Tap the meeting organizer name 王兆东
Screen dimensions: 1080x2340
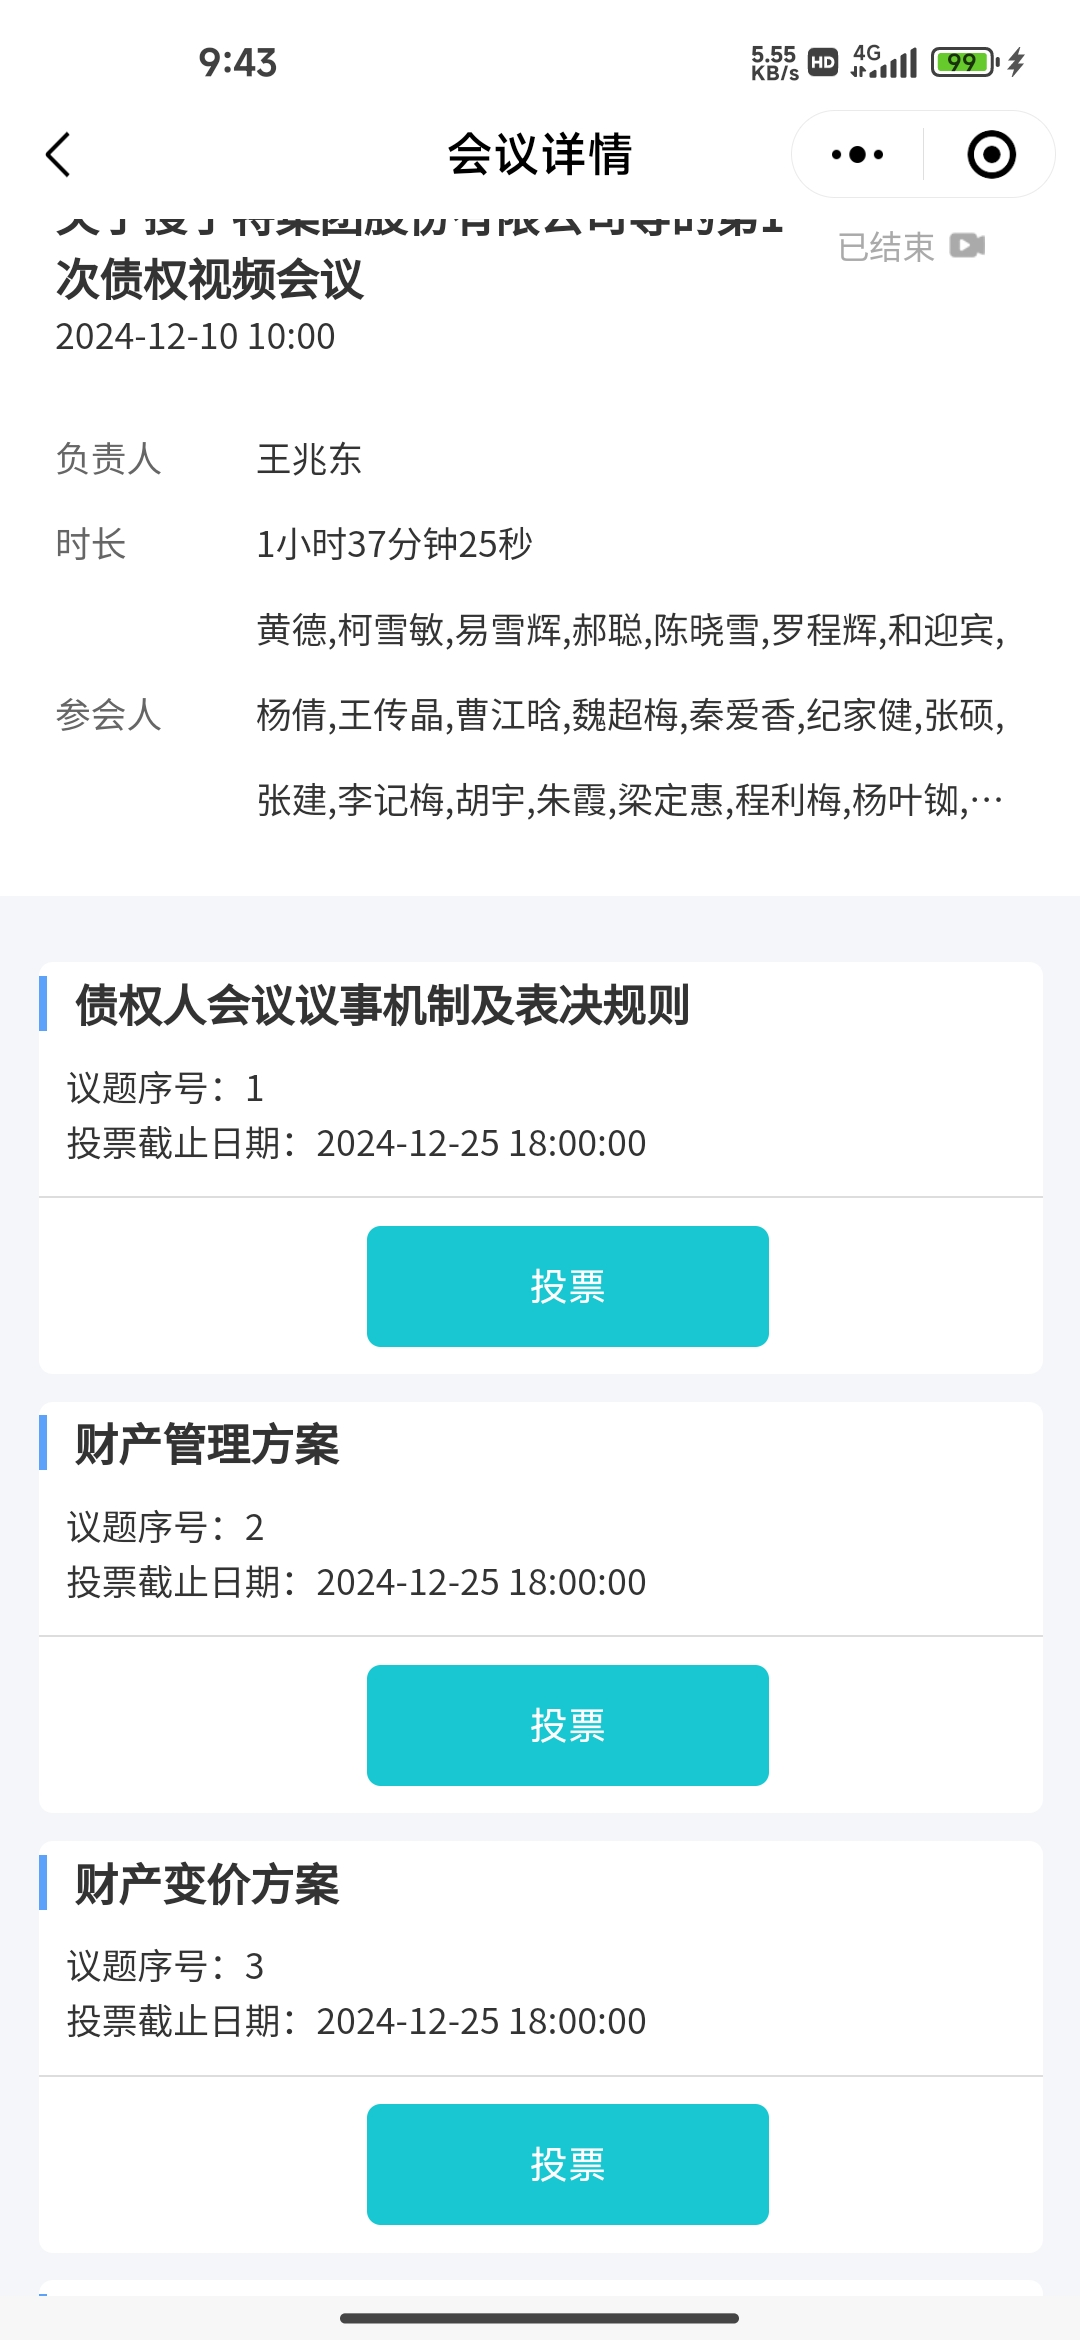click(x=309, y=460)
